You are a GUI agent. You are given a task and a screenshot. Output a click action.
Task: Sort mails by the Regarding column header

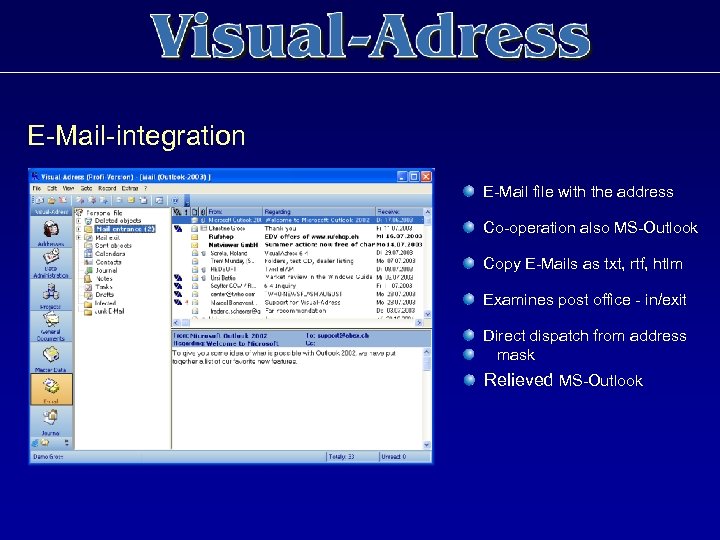[x=319, y=212]
